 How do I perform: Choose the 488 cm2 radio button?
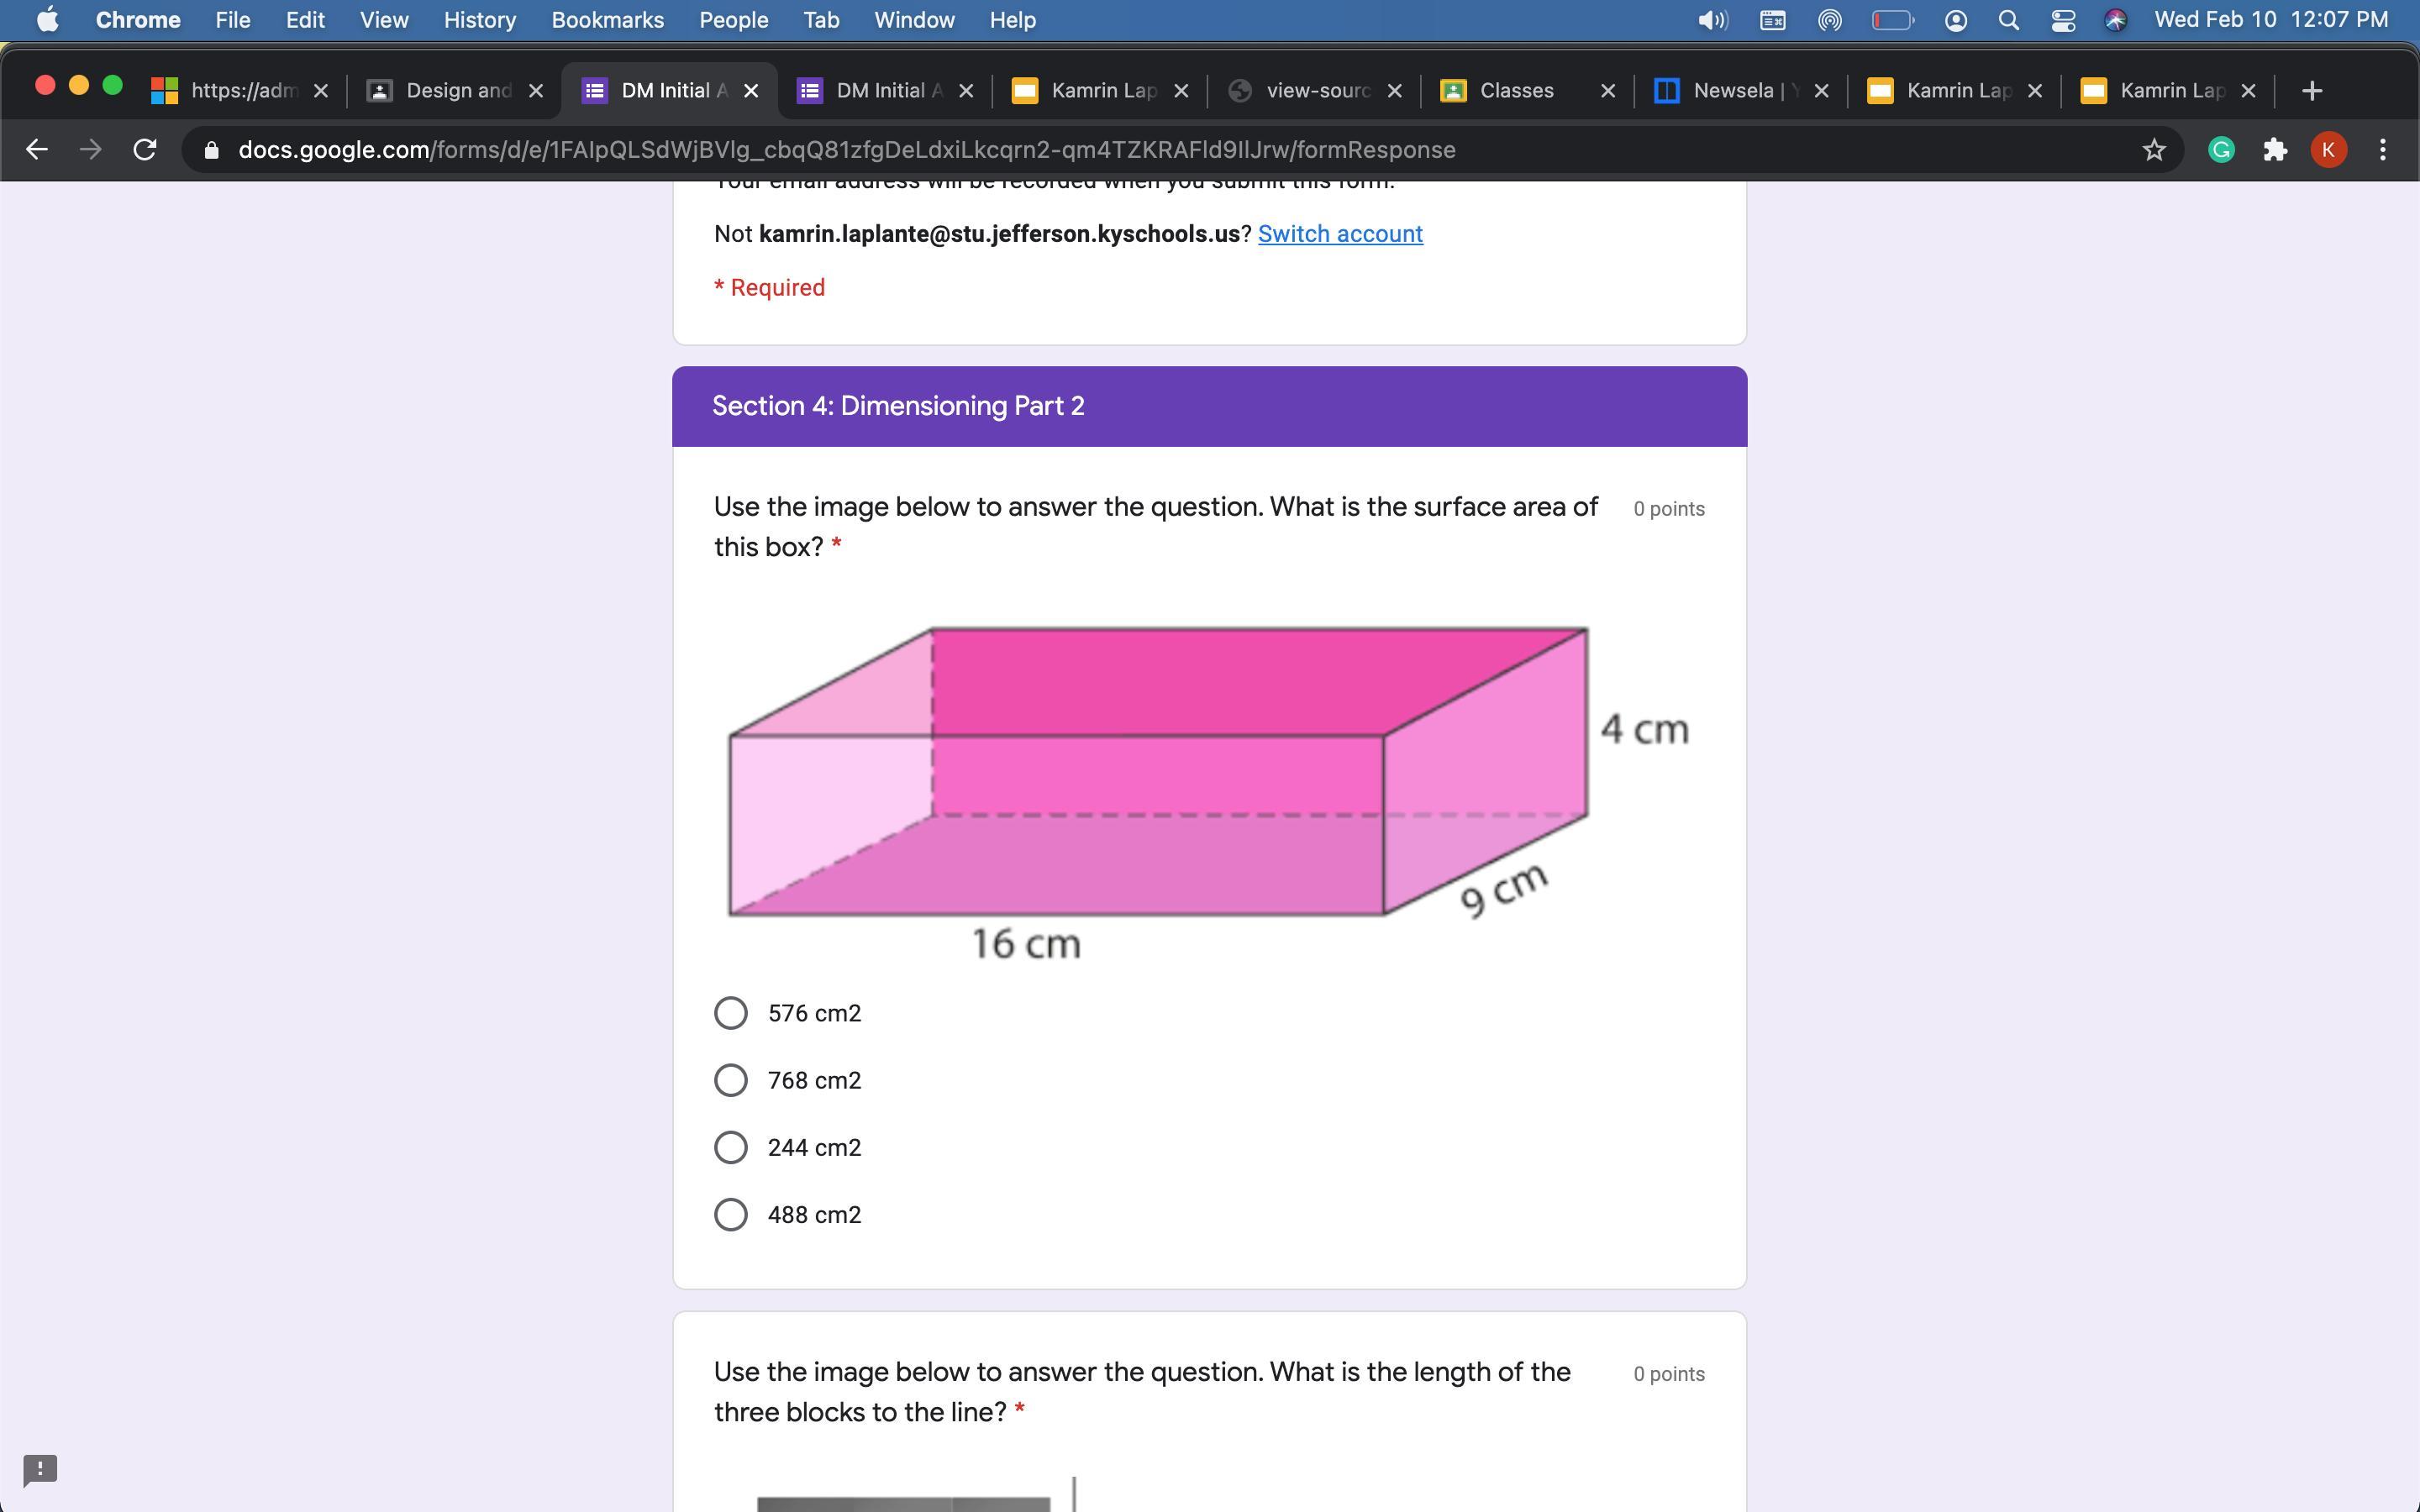(731, 1214)
